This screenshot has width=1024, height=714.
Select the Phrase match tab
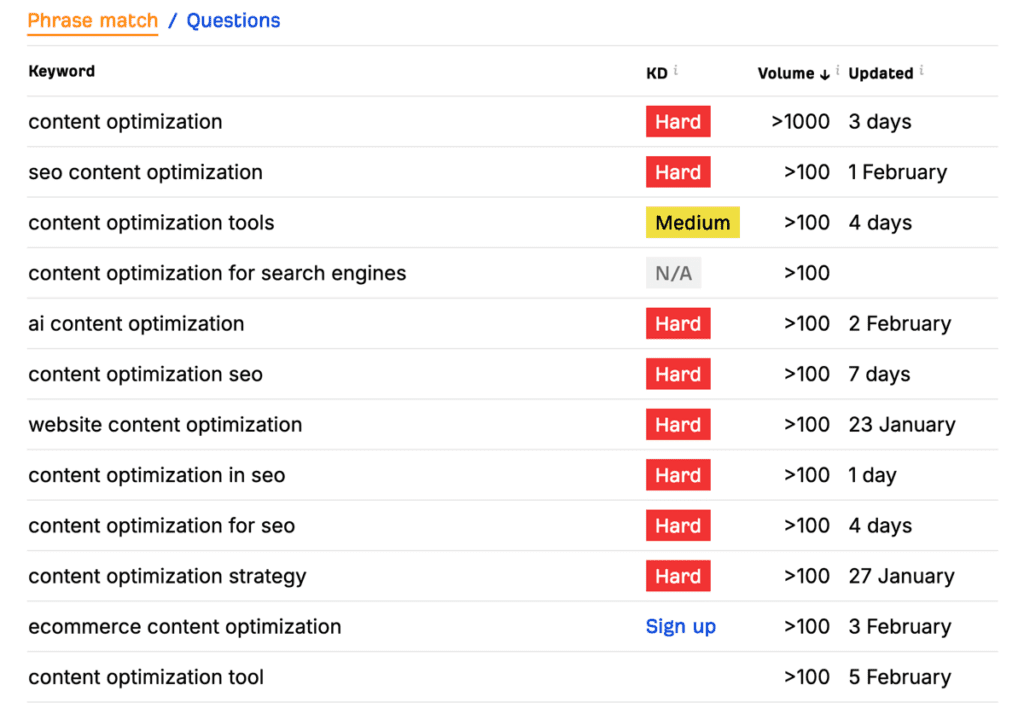[x=92, y=20]
